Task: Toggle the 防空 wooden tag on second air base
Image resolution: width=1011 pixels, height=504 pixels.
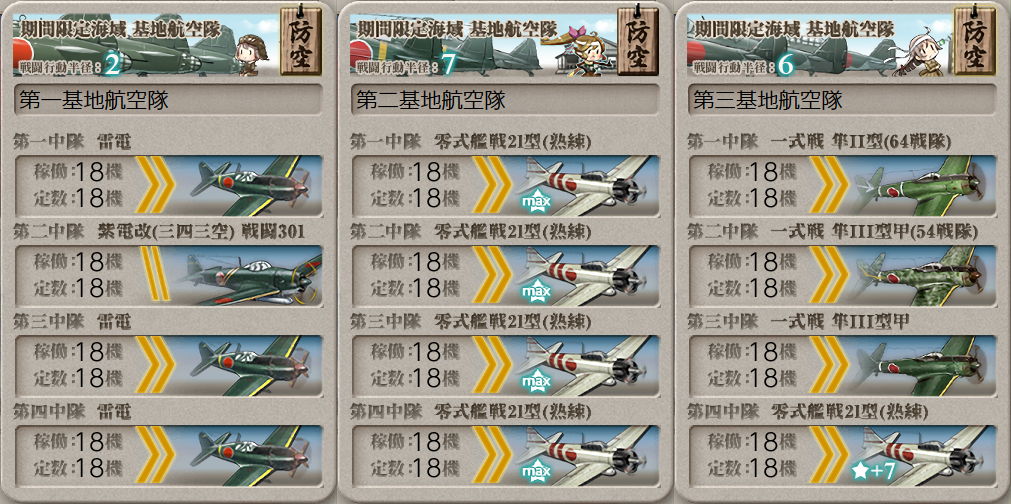Action: pos(636,41)
